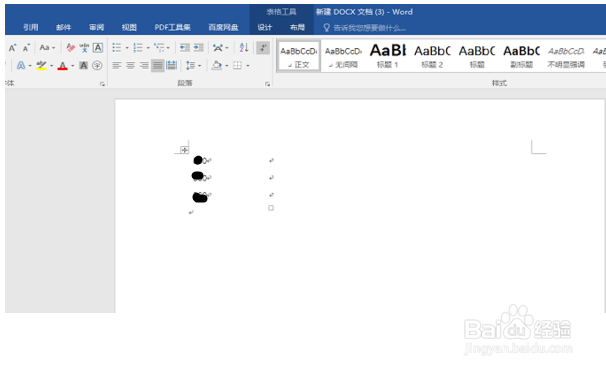Image resolution: width=606 pixels, height=369 pixels.
Task: Open line spacing dropdown arrow
Action: (199, 66)
